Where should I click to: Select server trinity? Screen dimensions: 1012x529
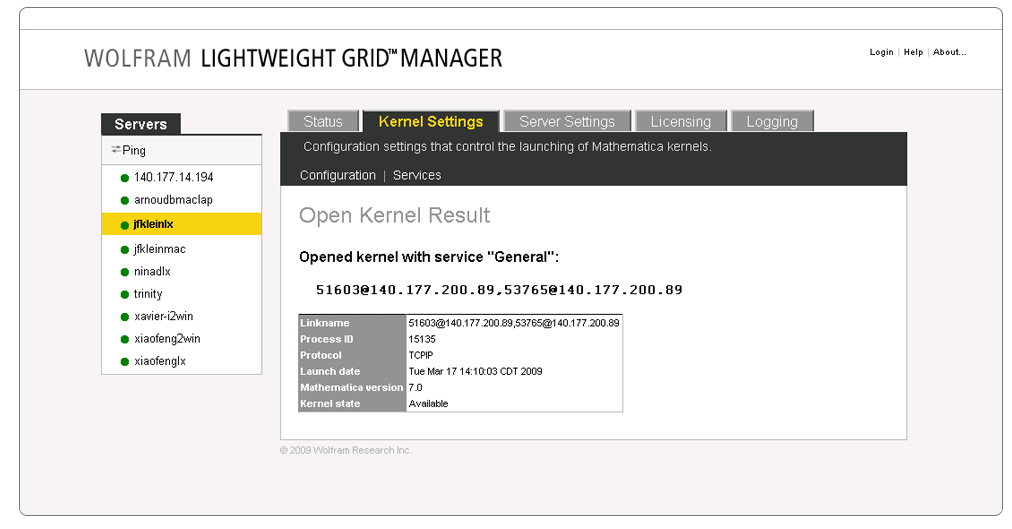click(x=148, y=294)
